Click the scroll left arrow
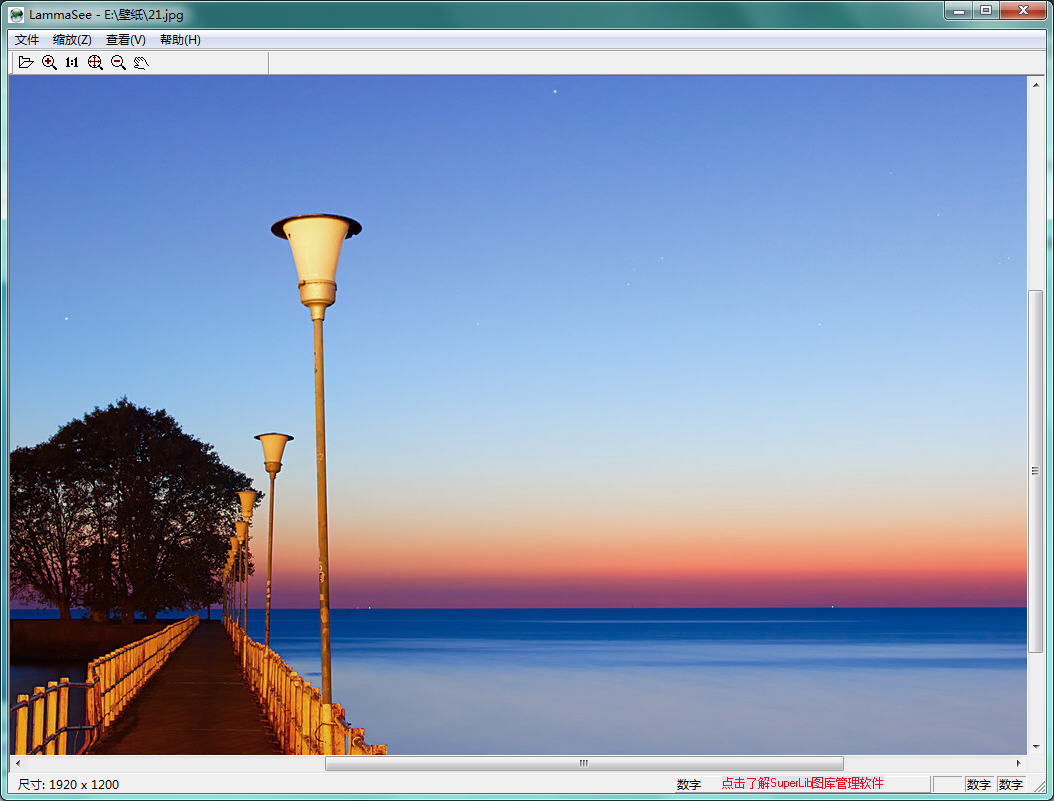The height and width of the screenshot is (801, 1054). (x=17, y=763)
